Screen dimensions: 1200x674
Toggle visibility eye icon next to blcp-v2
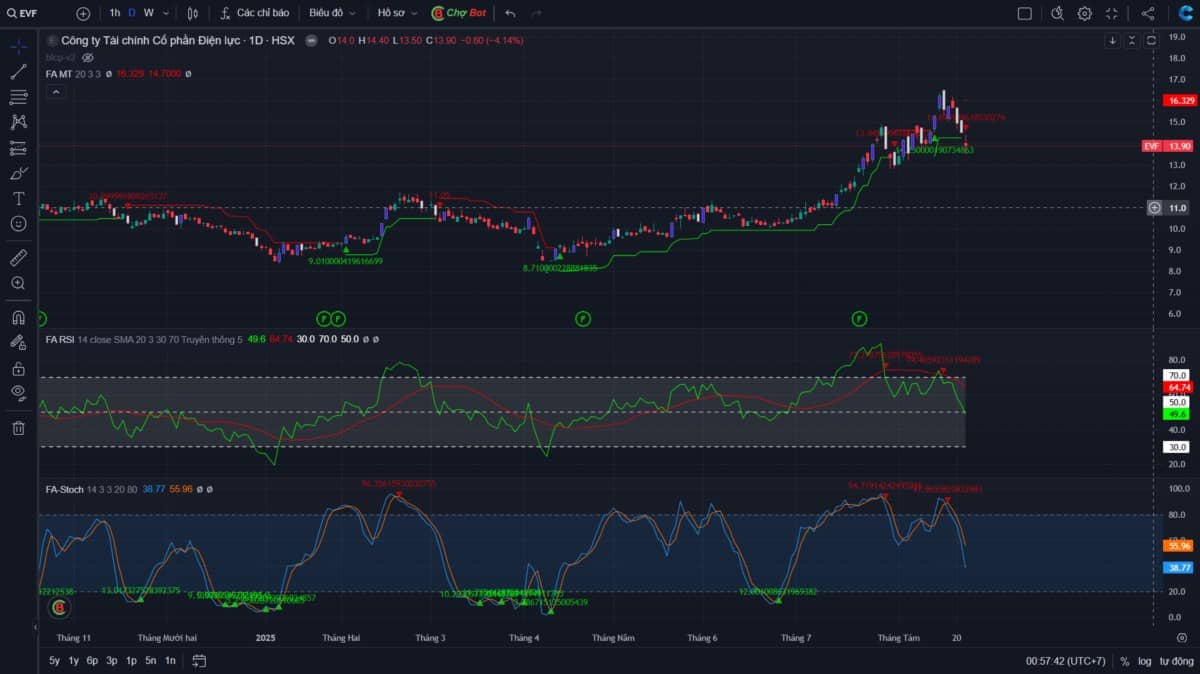[x=87, y=58]
